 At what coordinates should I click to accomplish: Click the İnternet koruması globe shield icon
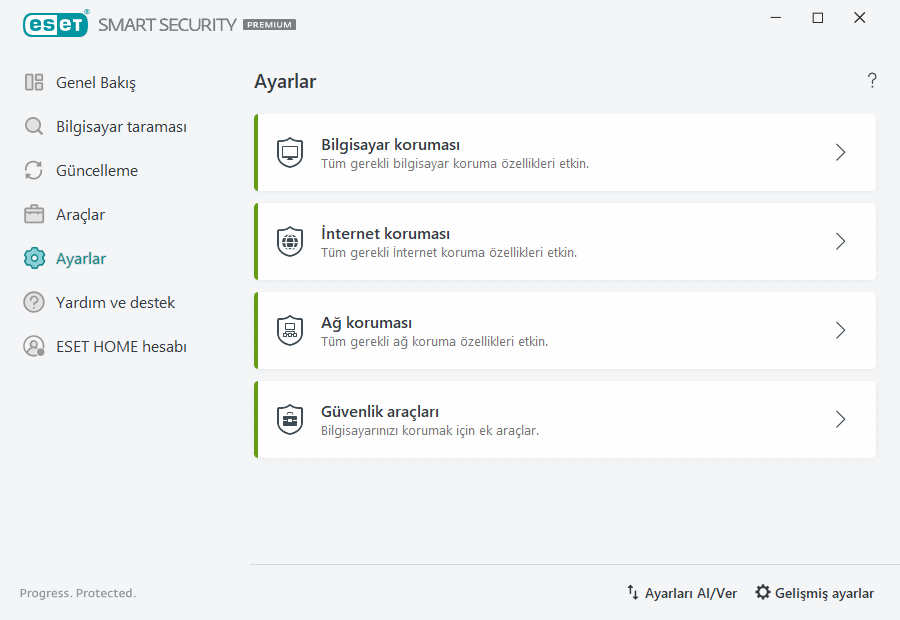(290, 241)
